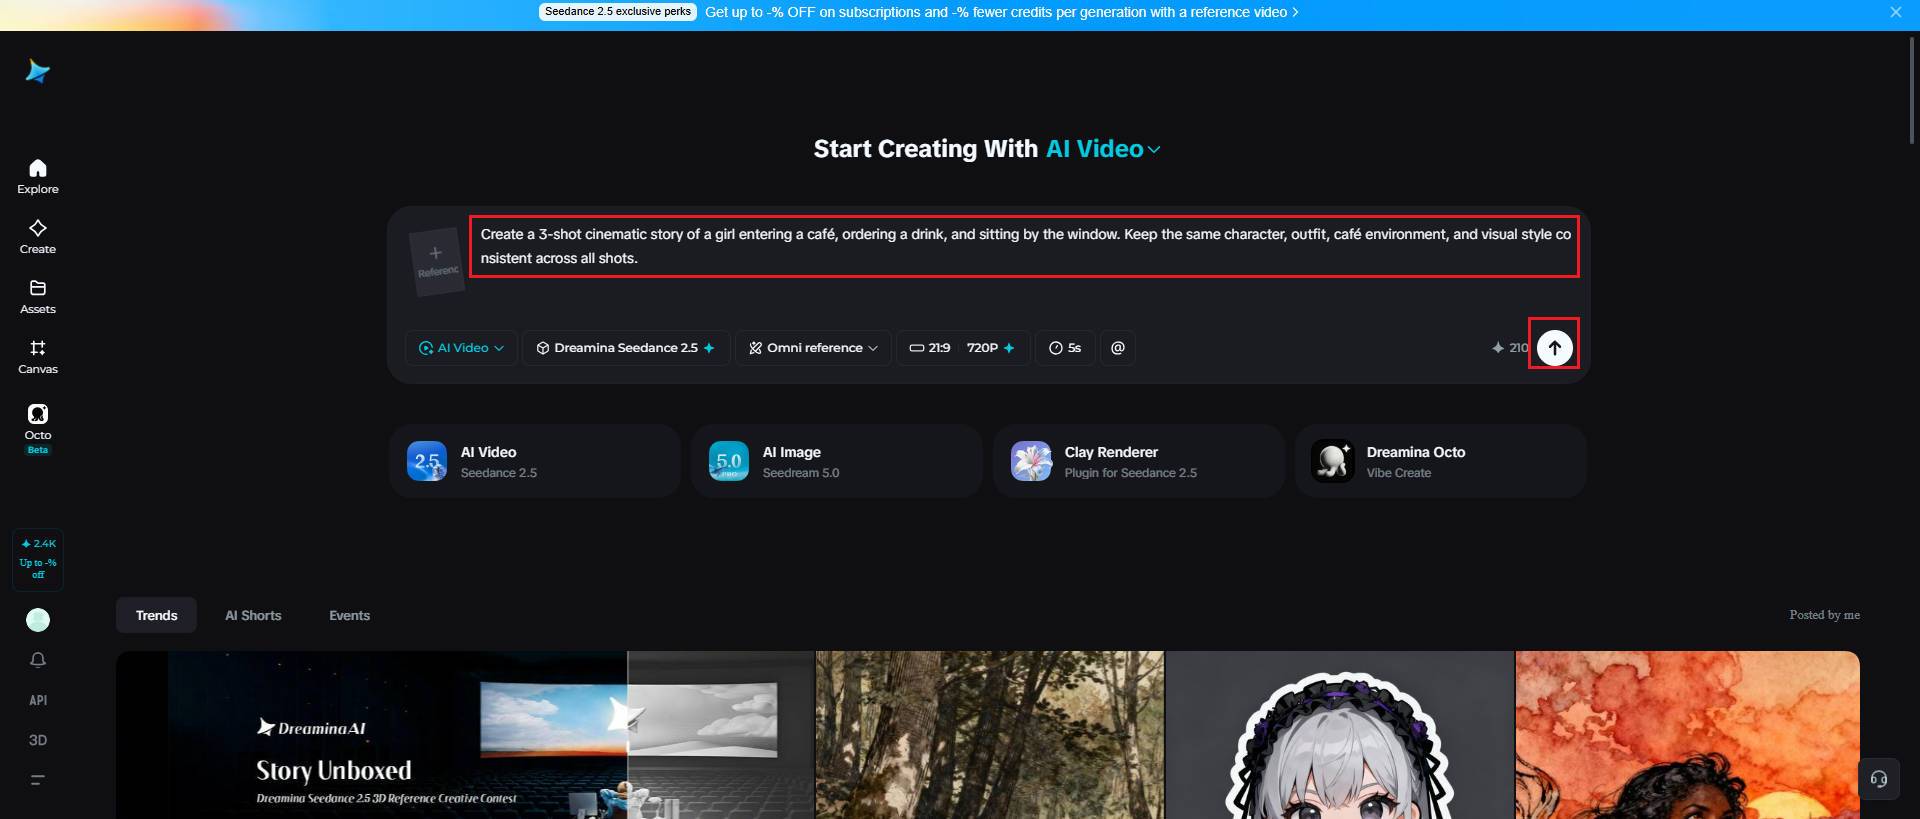Switch to the AI Shorts tab
Image resolution: width=1920 pixels, height=819 pixels.
[253, 615]
